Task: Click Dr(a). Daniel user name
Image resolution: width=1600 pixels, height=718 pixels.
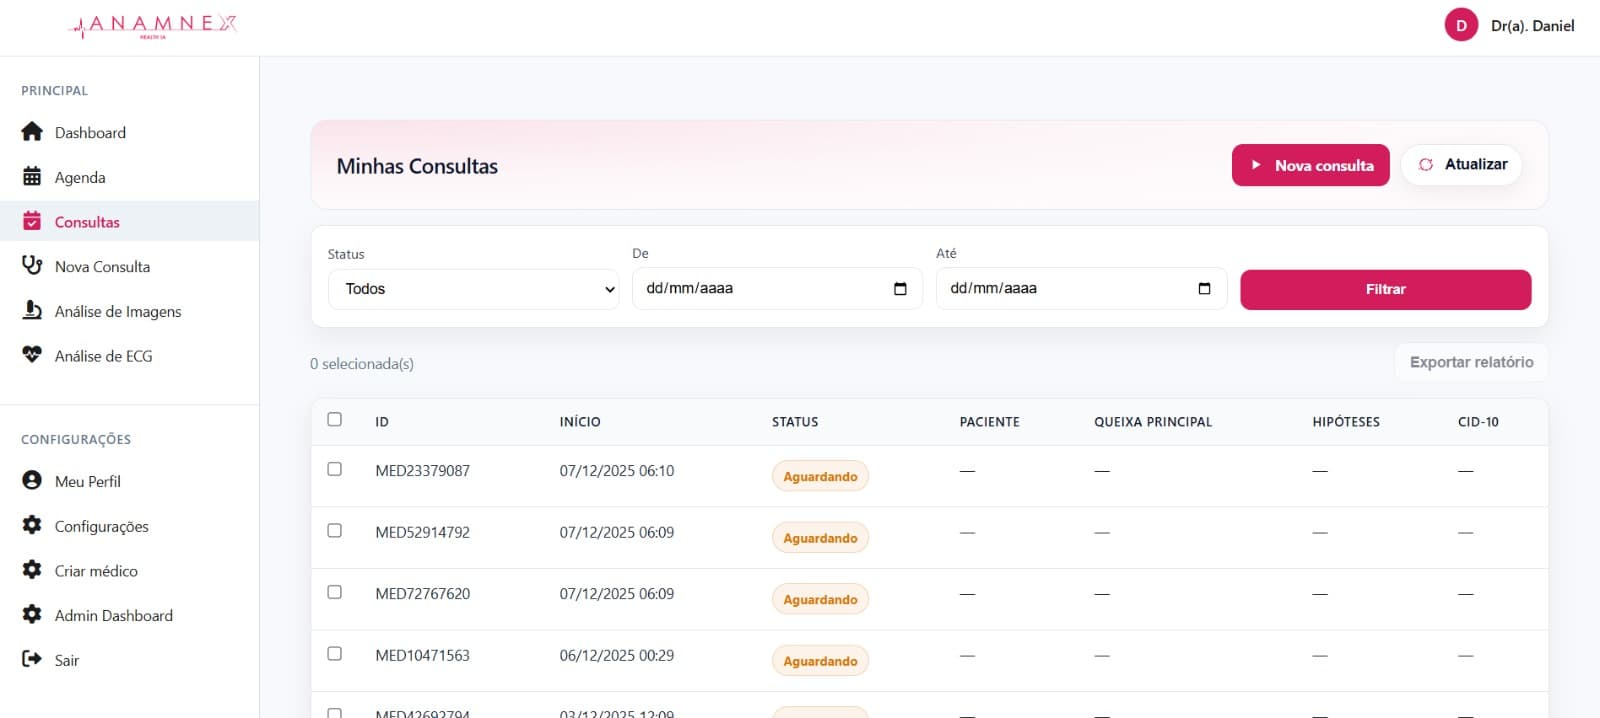Action: (x=1532, y=26)
